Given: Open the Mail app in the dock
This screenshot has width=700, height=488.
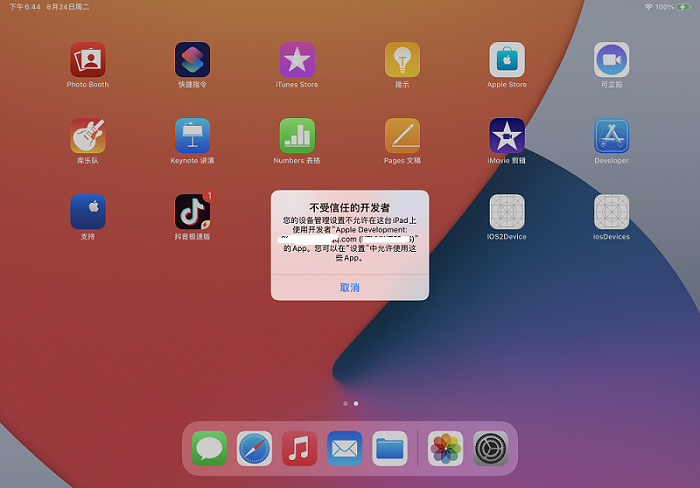Looking at the screenshot, I should 345,448.
